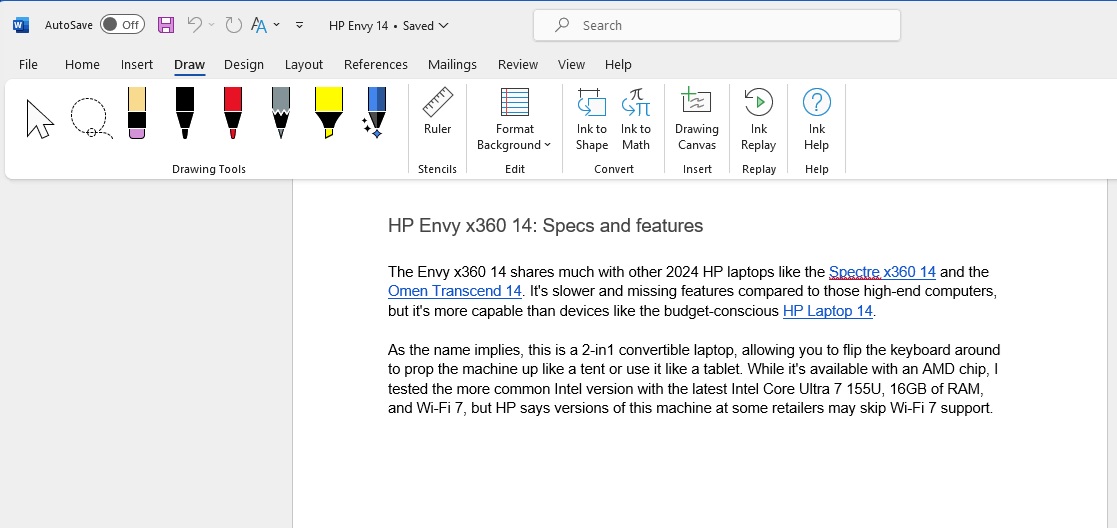The height and width of the screenshot is (528, 1117).
Task: Select the arrow Select tool
Action: coord(40,118)
